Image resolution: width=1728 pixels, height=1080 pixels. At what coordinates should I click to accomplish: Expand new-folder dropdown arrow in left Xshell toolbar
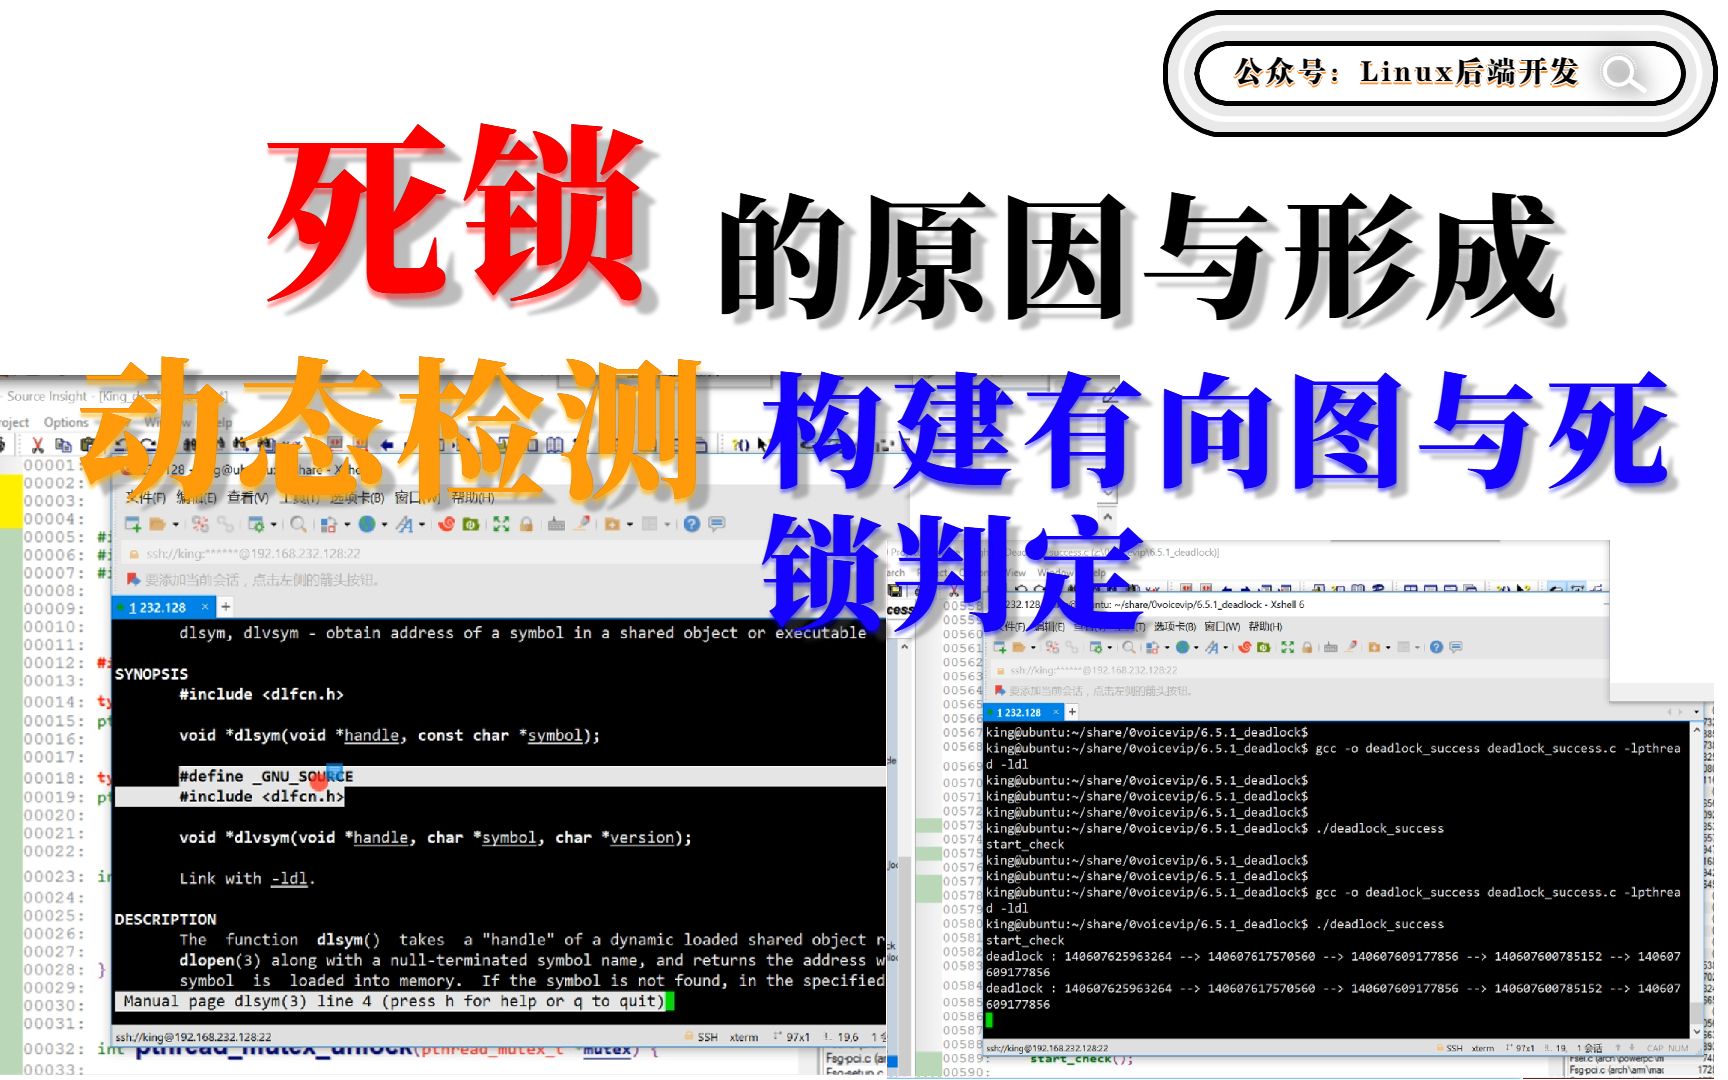pyautogui.click(x=630, y=524)
